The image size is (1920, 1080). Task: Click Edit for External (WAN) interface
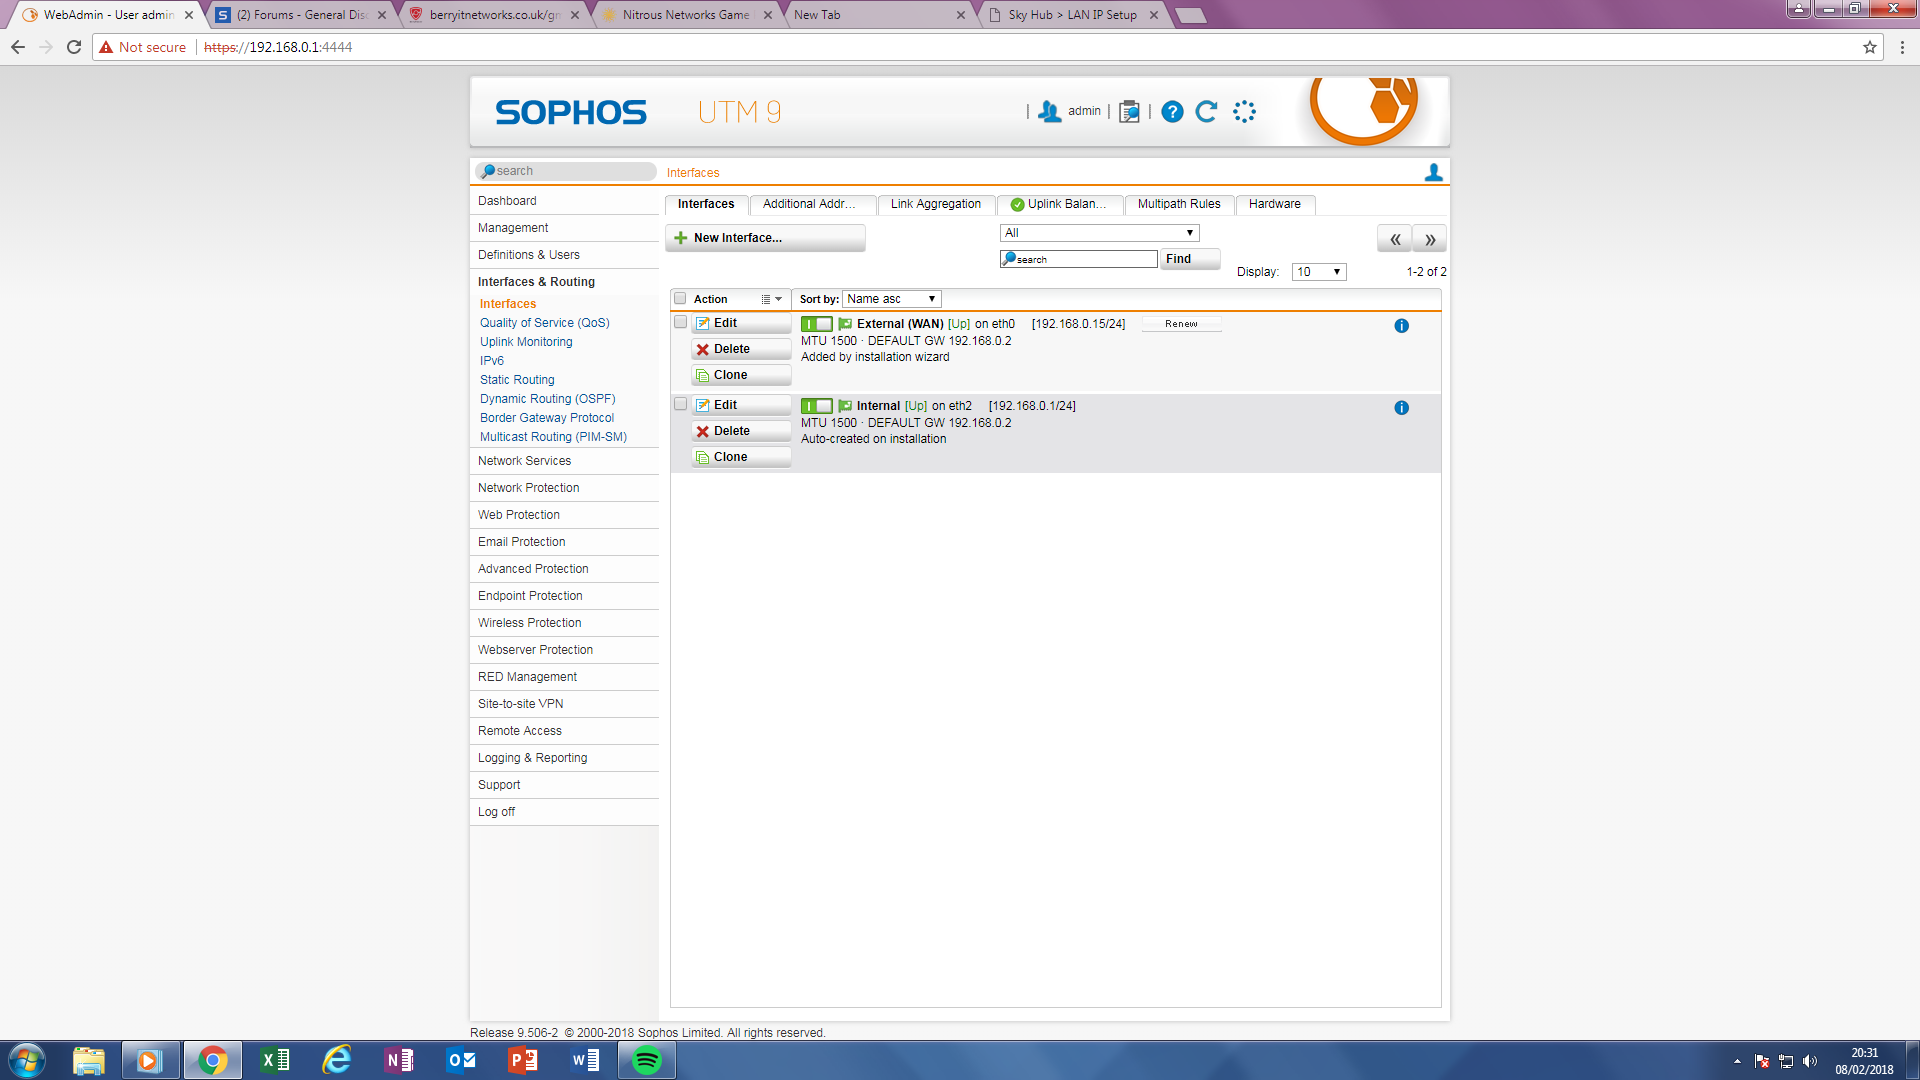click(741, 323)
